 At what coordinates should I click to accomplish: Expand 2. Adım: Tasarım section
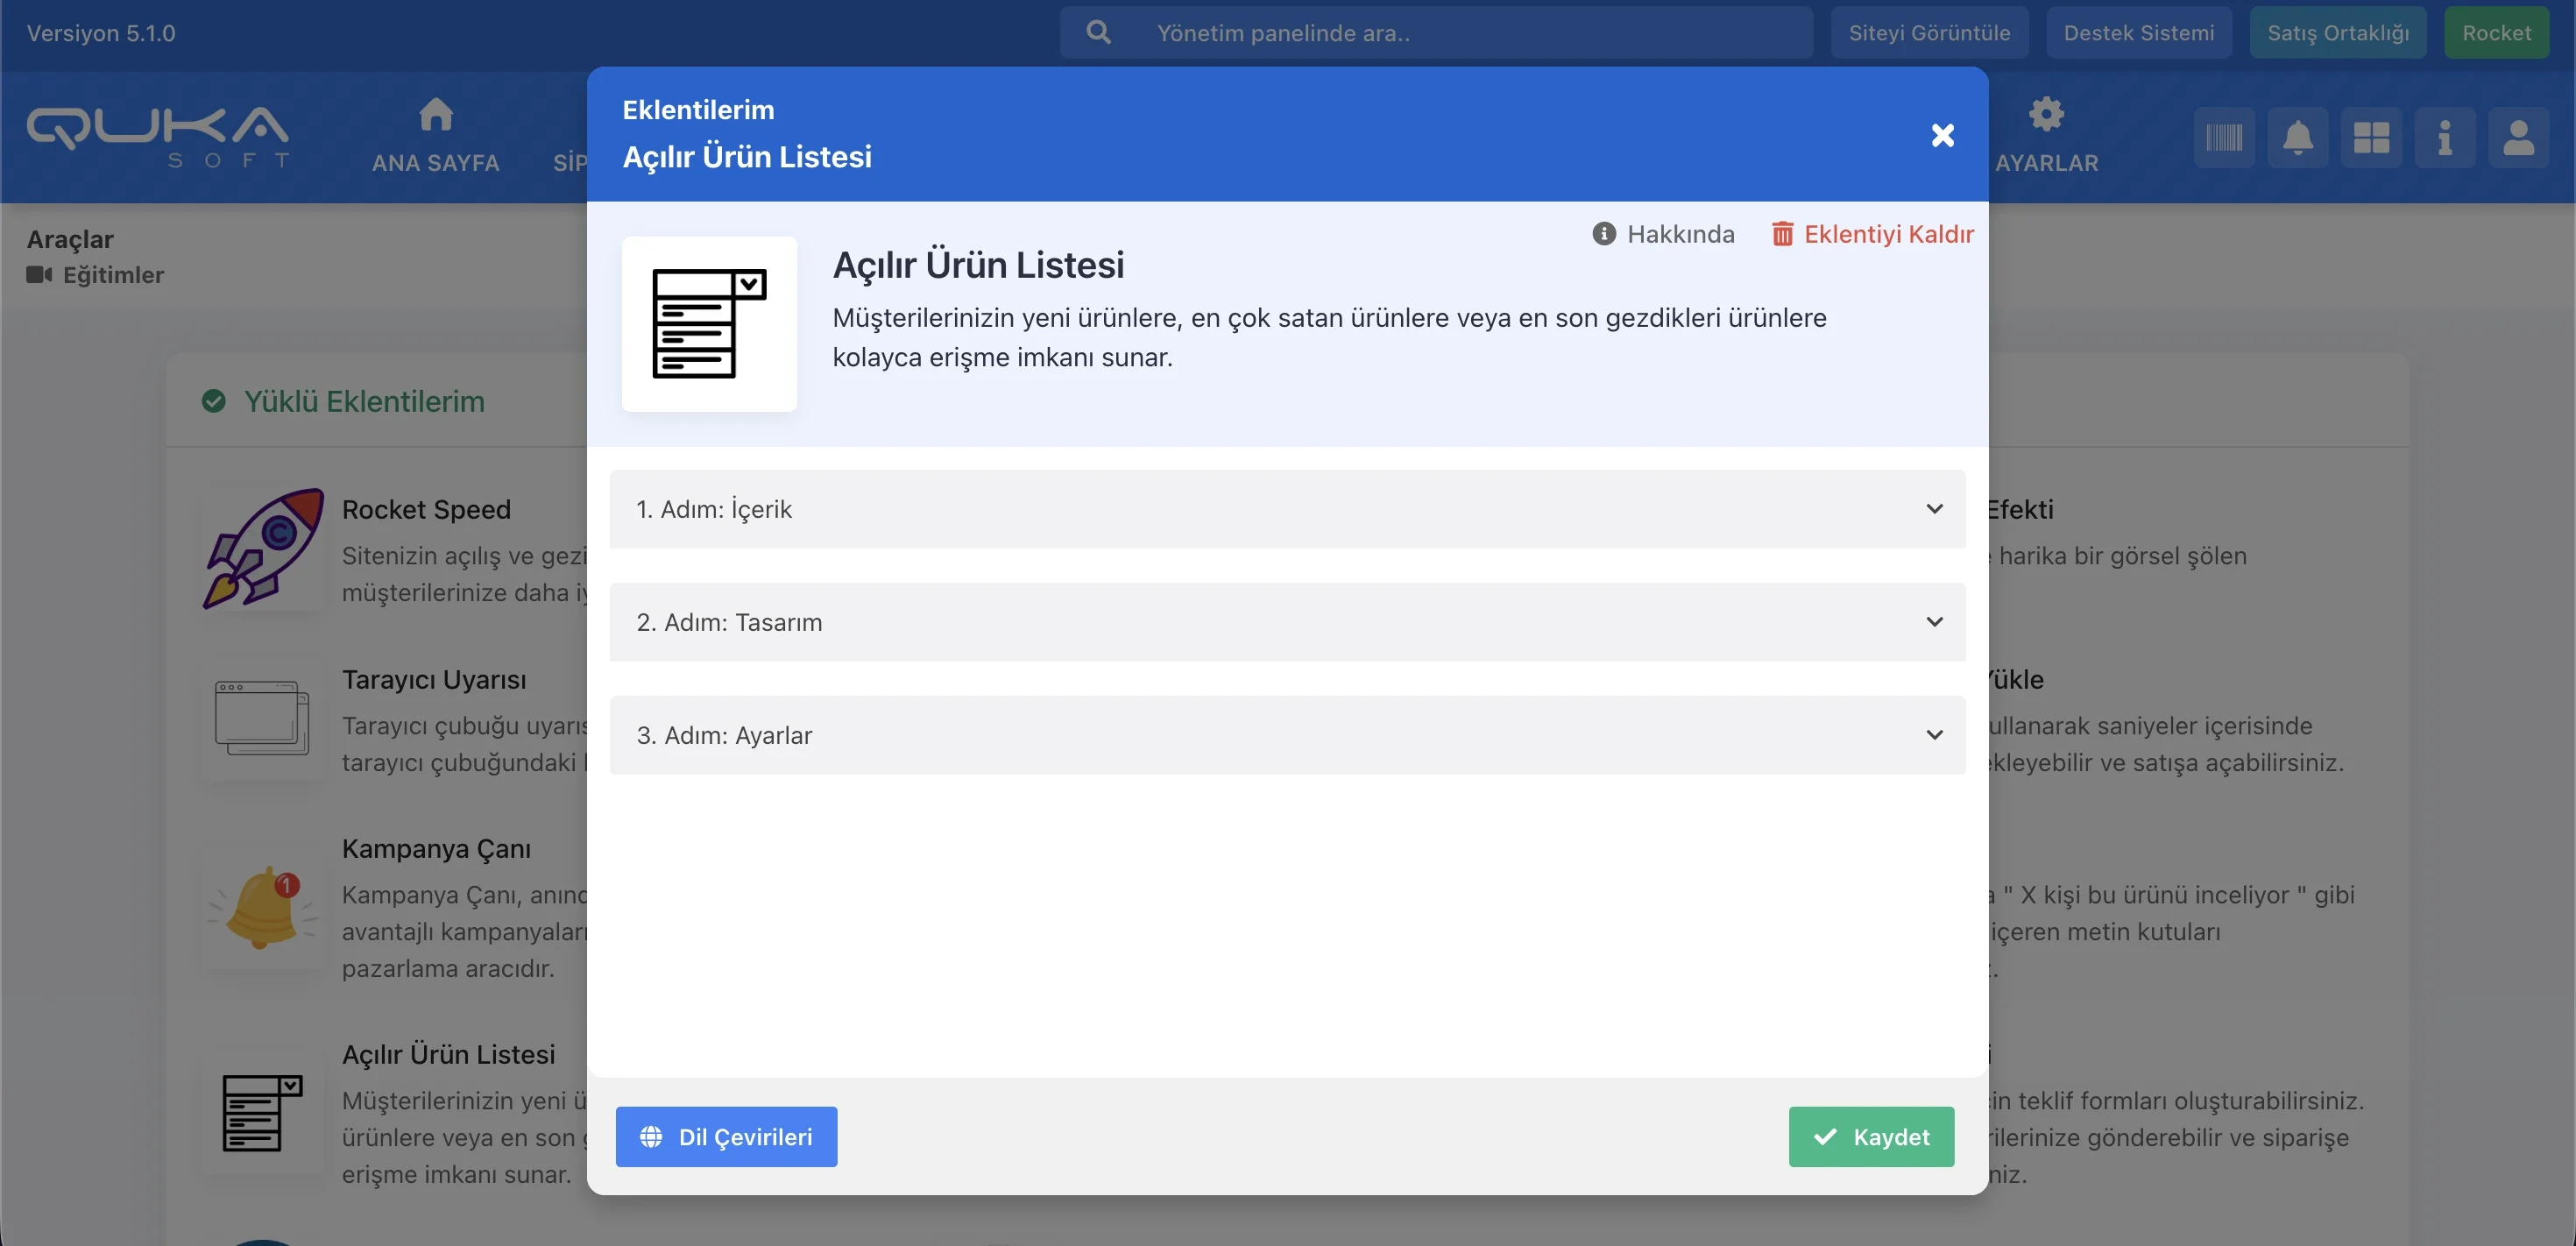point(1286,622)
